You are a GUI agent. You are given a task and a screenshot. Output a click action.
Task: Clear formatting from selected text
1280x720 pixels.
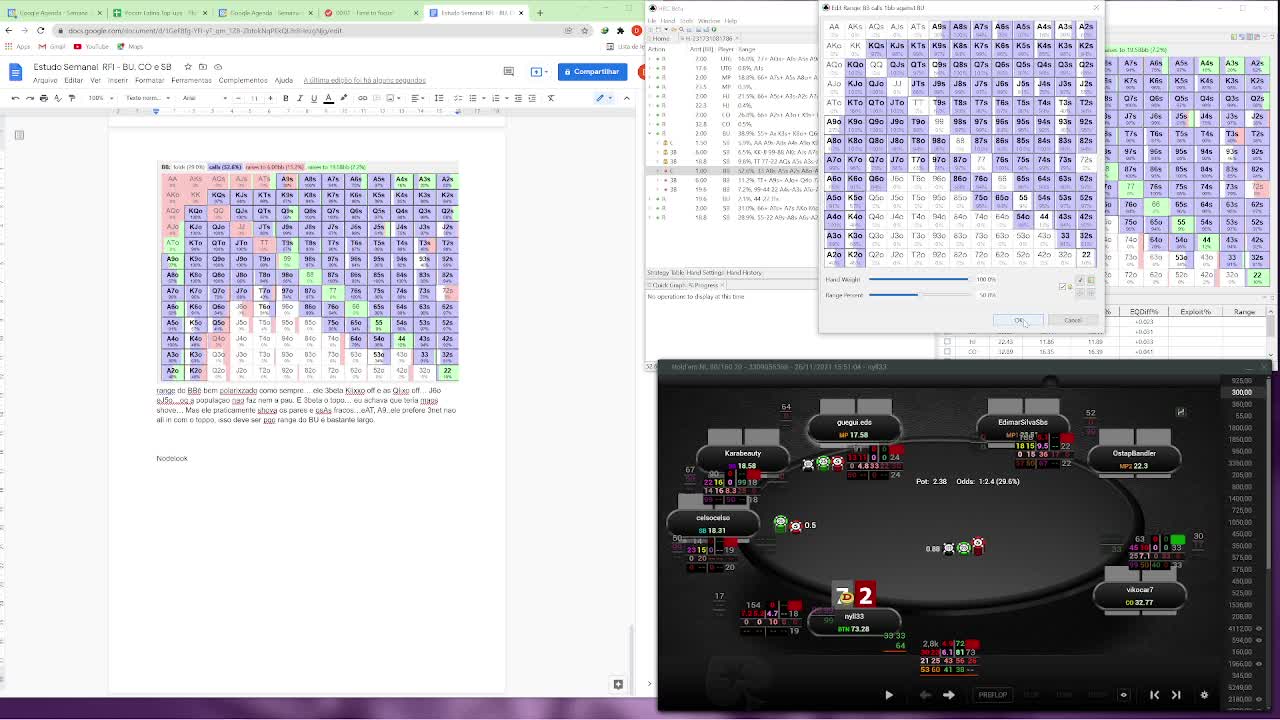pos(551,98)
